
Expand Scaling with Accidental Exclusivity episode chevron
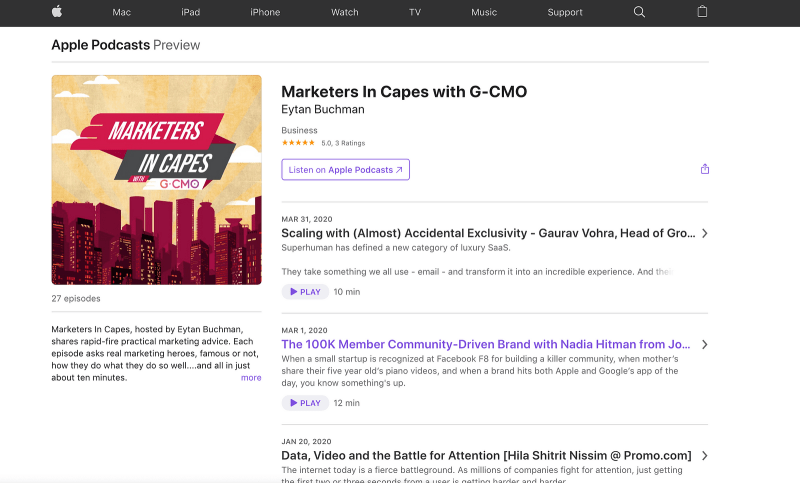[x=705, y=233]
